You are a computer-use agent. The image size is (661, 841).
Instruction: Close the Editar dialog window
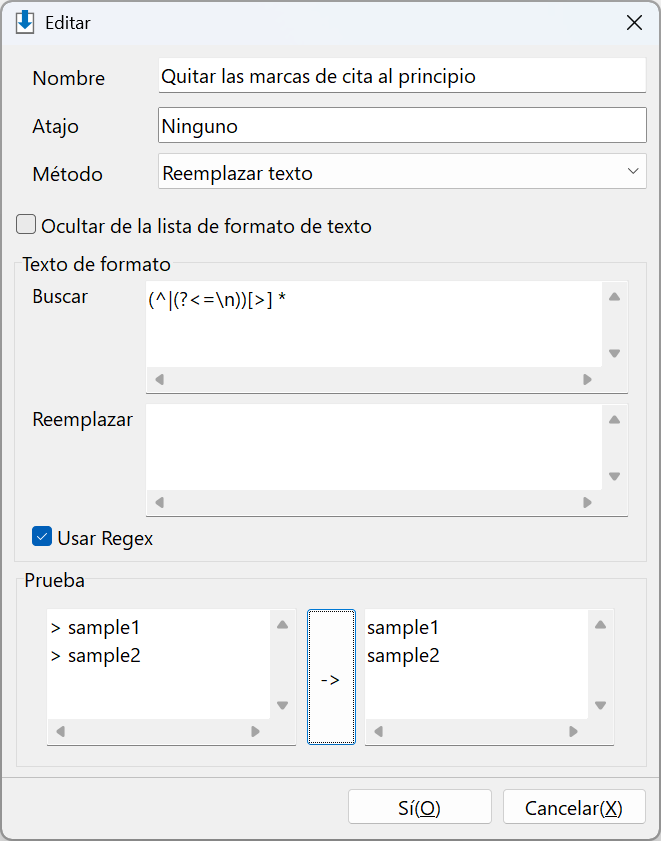coord(634,23)
